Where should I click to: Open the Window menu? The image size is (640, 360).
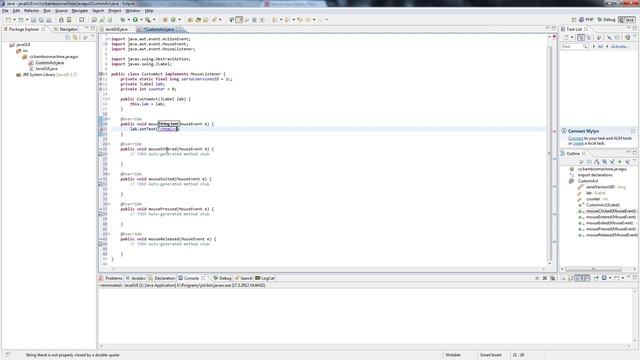[x=133, y=11]
